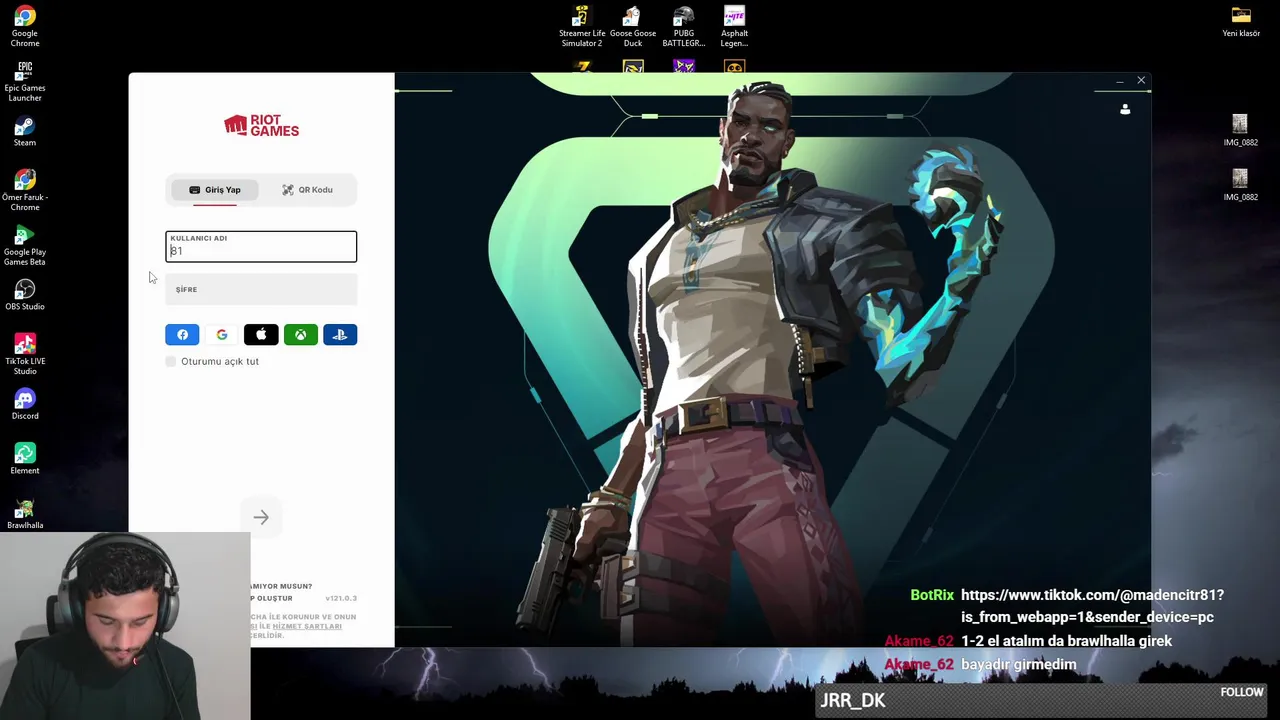Click the v121.0.3 version text
The image size is (1280, 720).
tap(341, 598)
